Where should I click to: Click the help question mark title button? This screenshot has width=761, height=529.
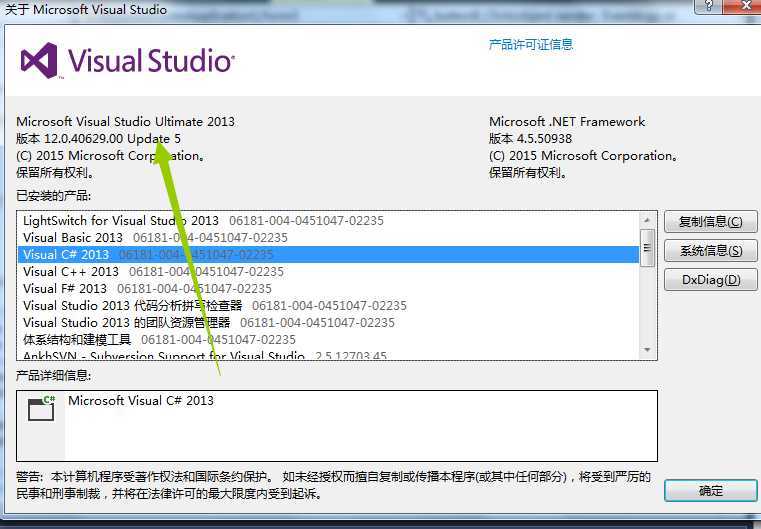click(x=709, y=6)
